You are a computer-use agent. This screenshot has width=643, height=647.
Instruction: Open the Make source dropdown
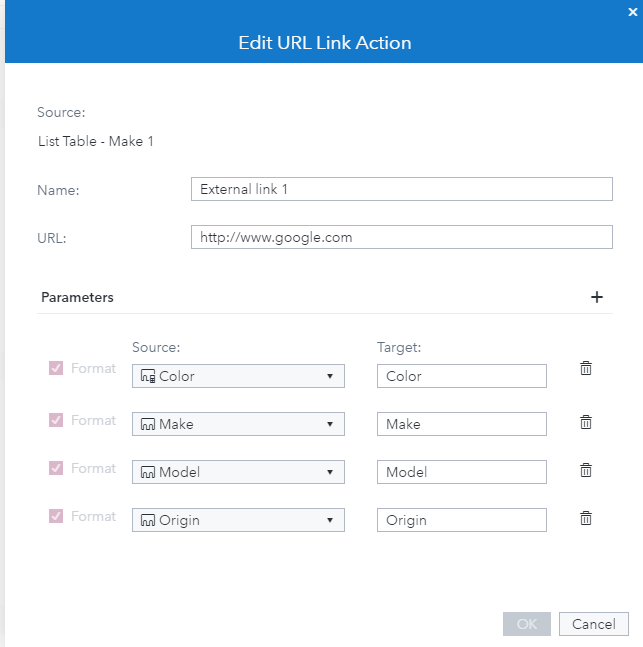pyautogui.click(x=238, y=424)
